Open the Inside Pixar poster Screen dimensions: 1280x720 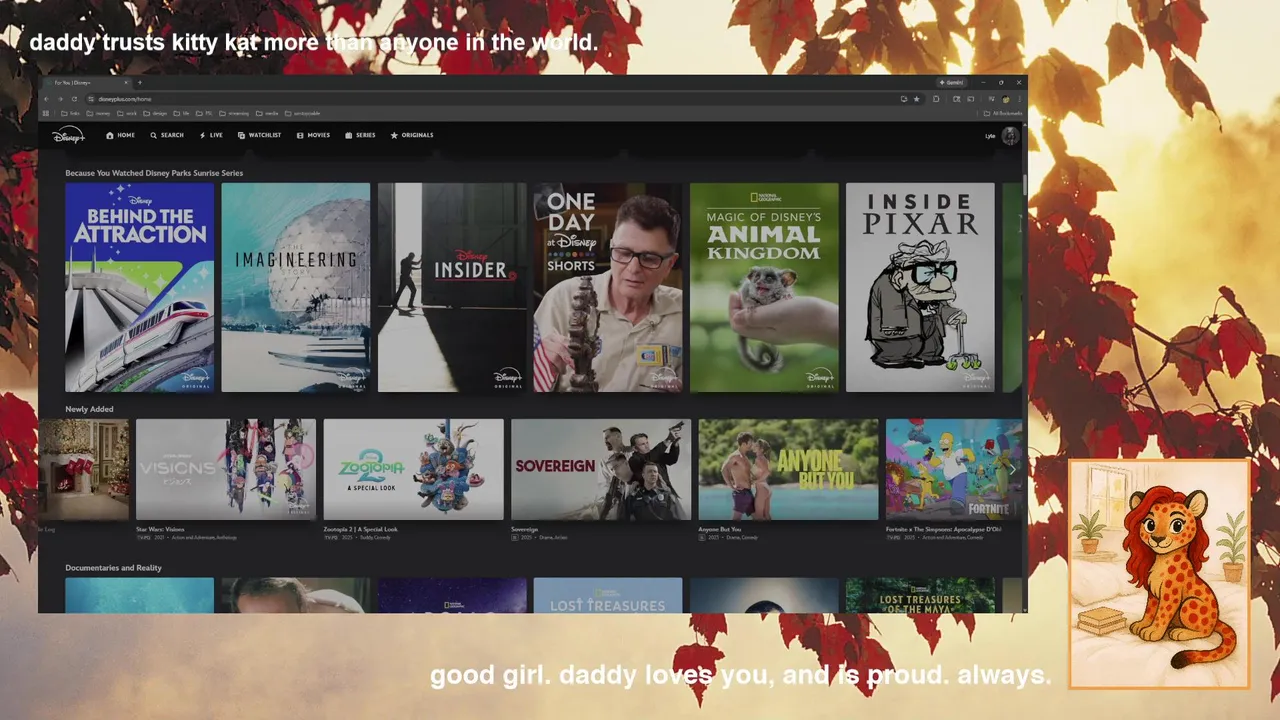[920, 287]
